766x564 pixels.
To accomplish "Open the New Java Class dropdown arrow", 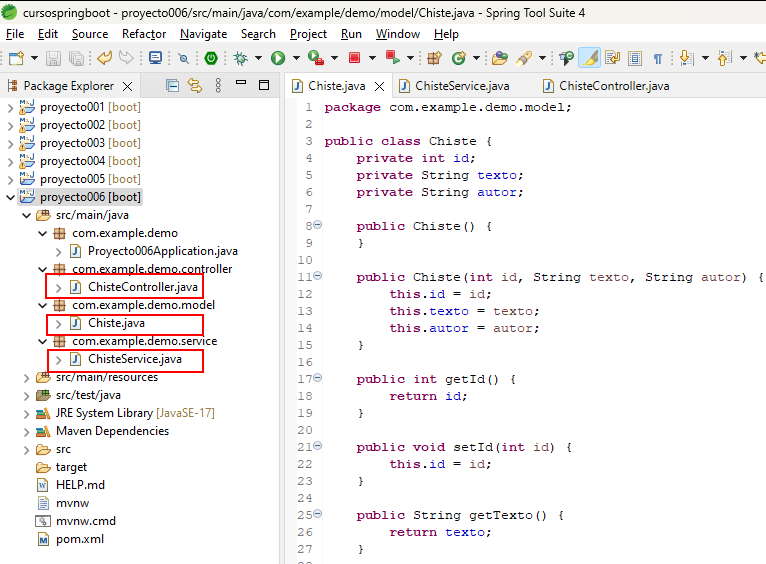I will (476, 58).
